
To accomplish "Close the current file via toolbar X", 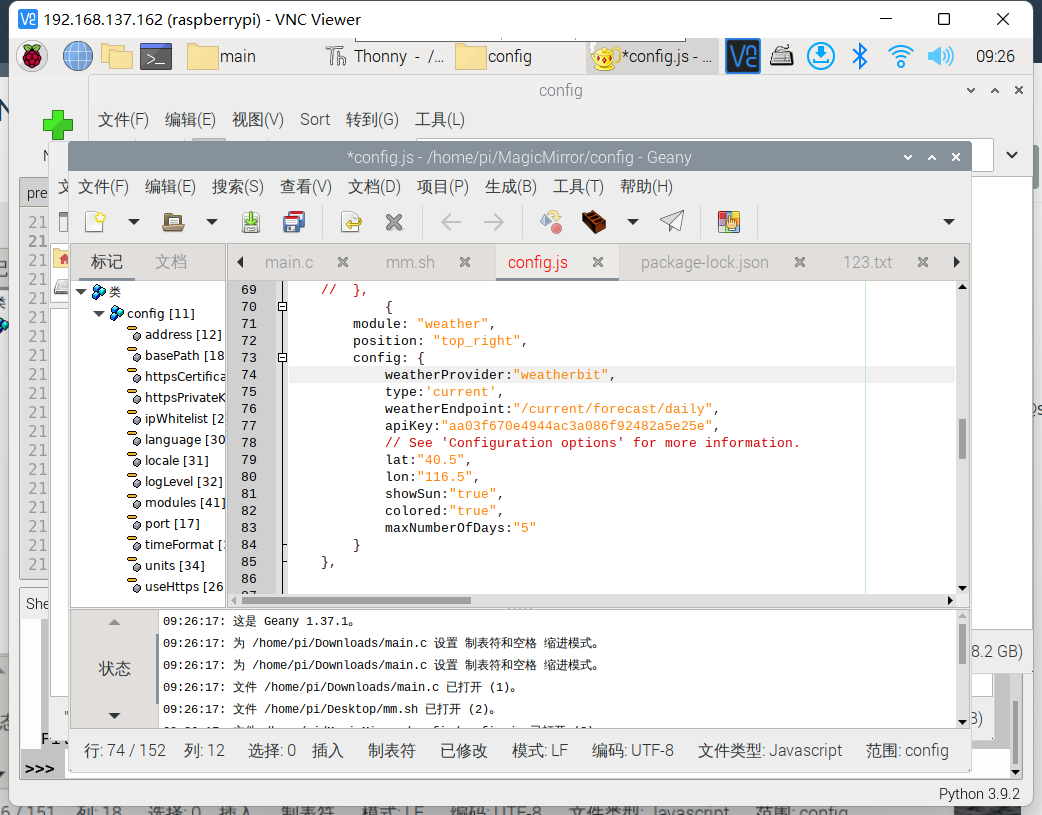I will click(x=394, y=221).
